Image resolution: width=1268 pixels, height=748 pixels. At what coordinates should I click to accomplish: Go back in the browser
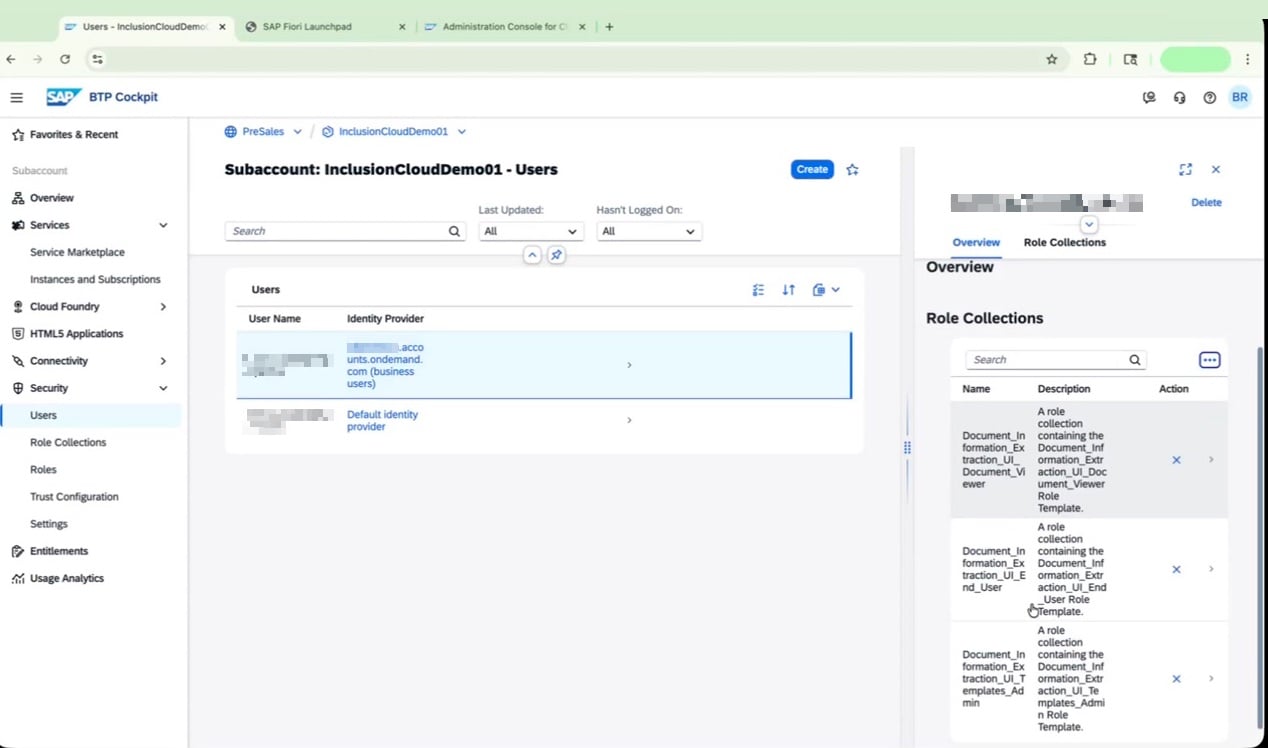[x=11, y=59]
